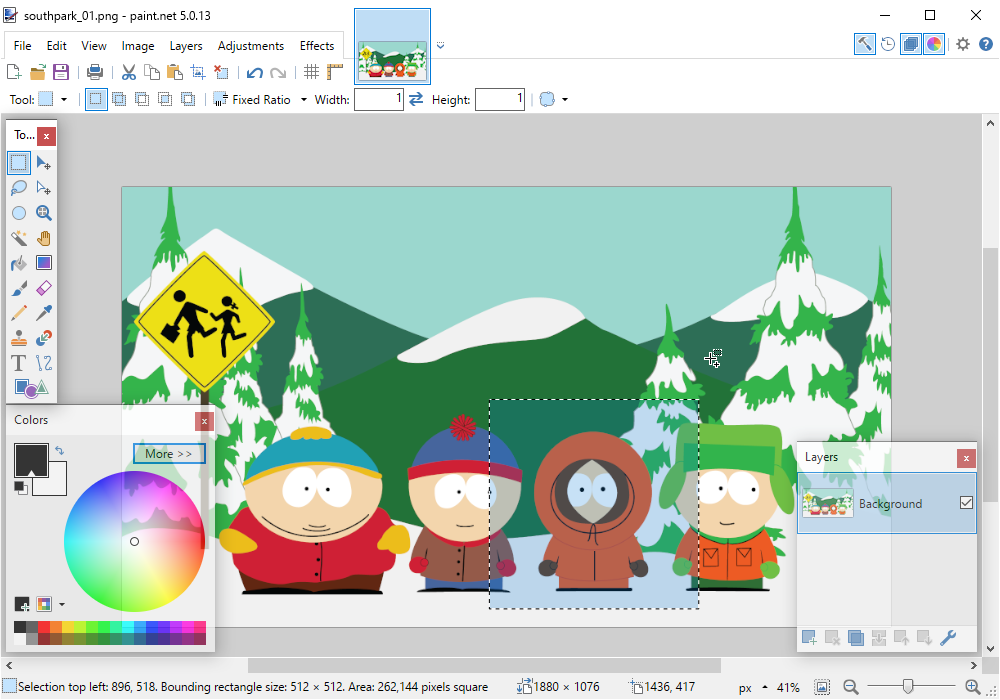Choose Add (union) selection mode button
Image resolution: width=1000 pixels, height=700 pixels.
click(119, 99)
